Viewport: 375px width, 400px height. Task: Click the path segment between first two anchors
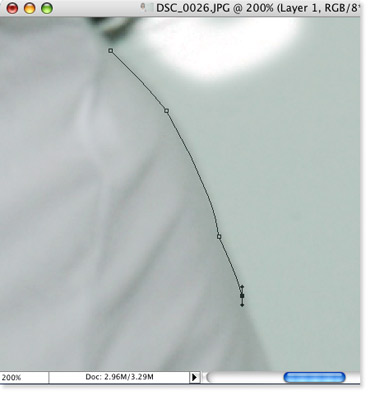[x=140, y=80]
